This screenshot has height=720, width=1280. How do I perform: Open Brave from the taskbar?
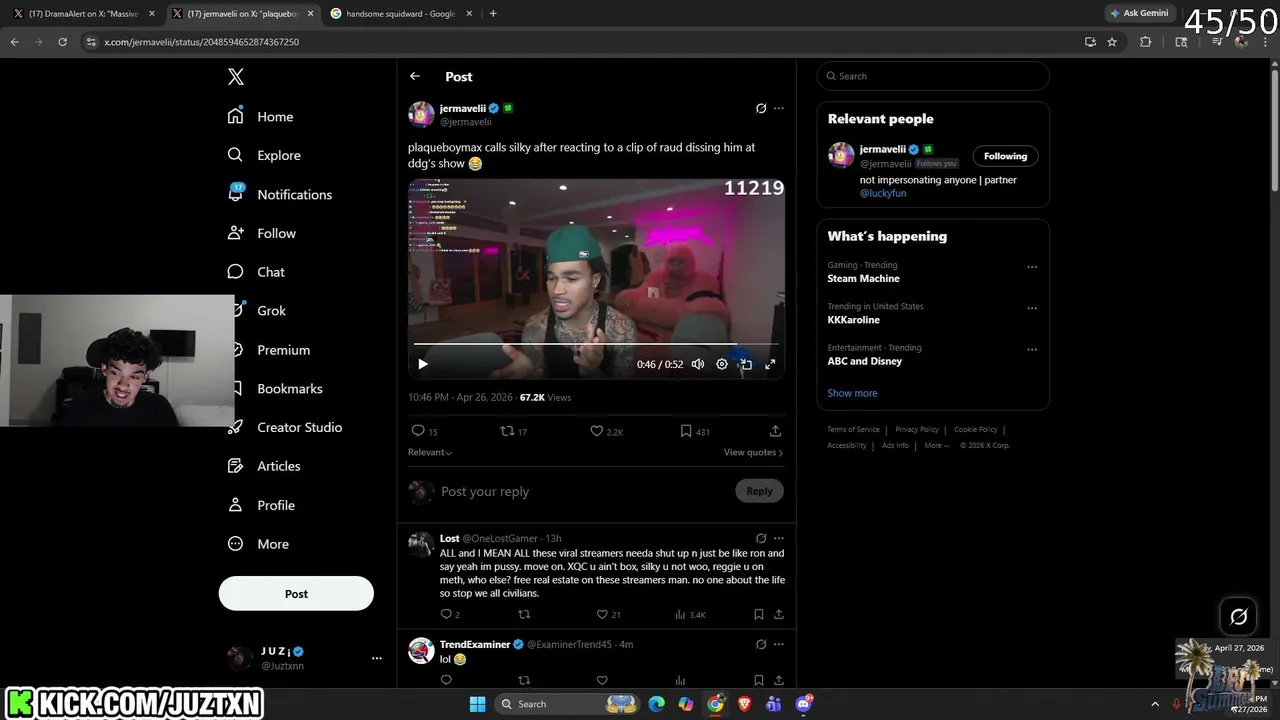[744, 704]
